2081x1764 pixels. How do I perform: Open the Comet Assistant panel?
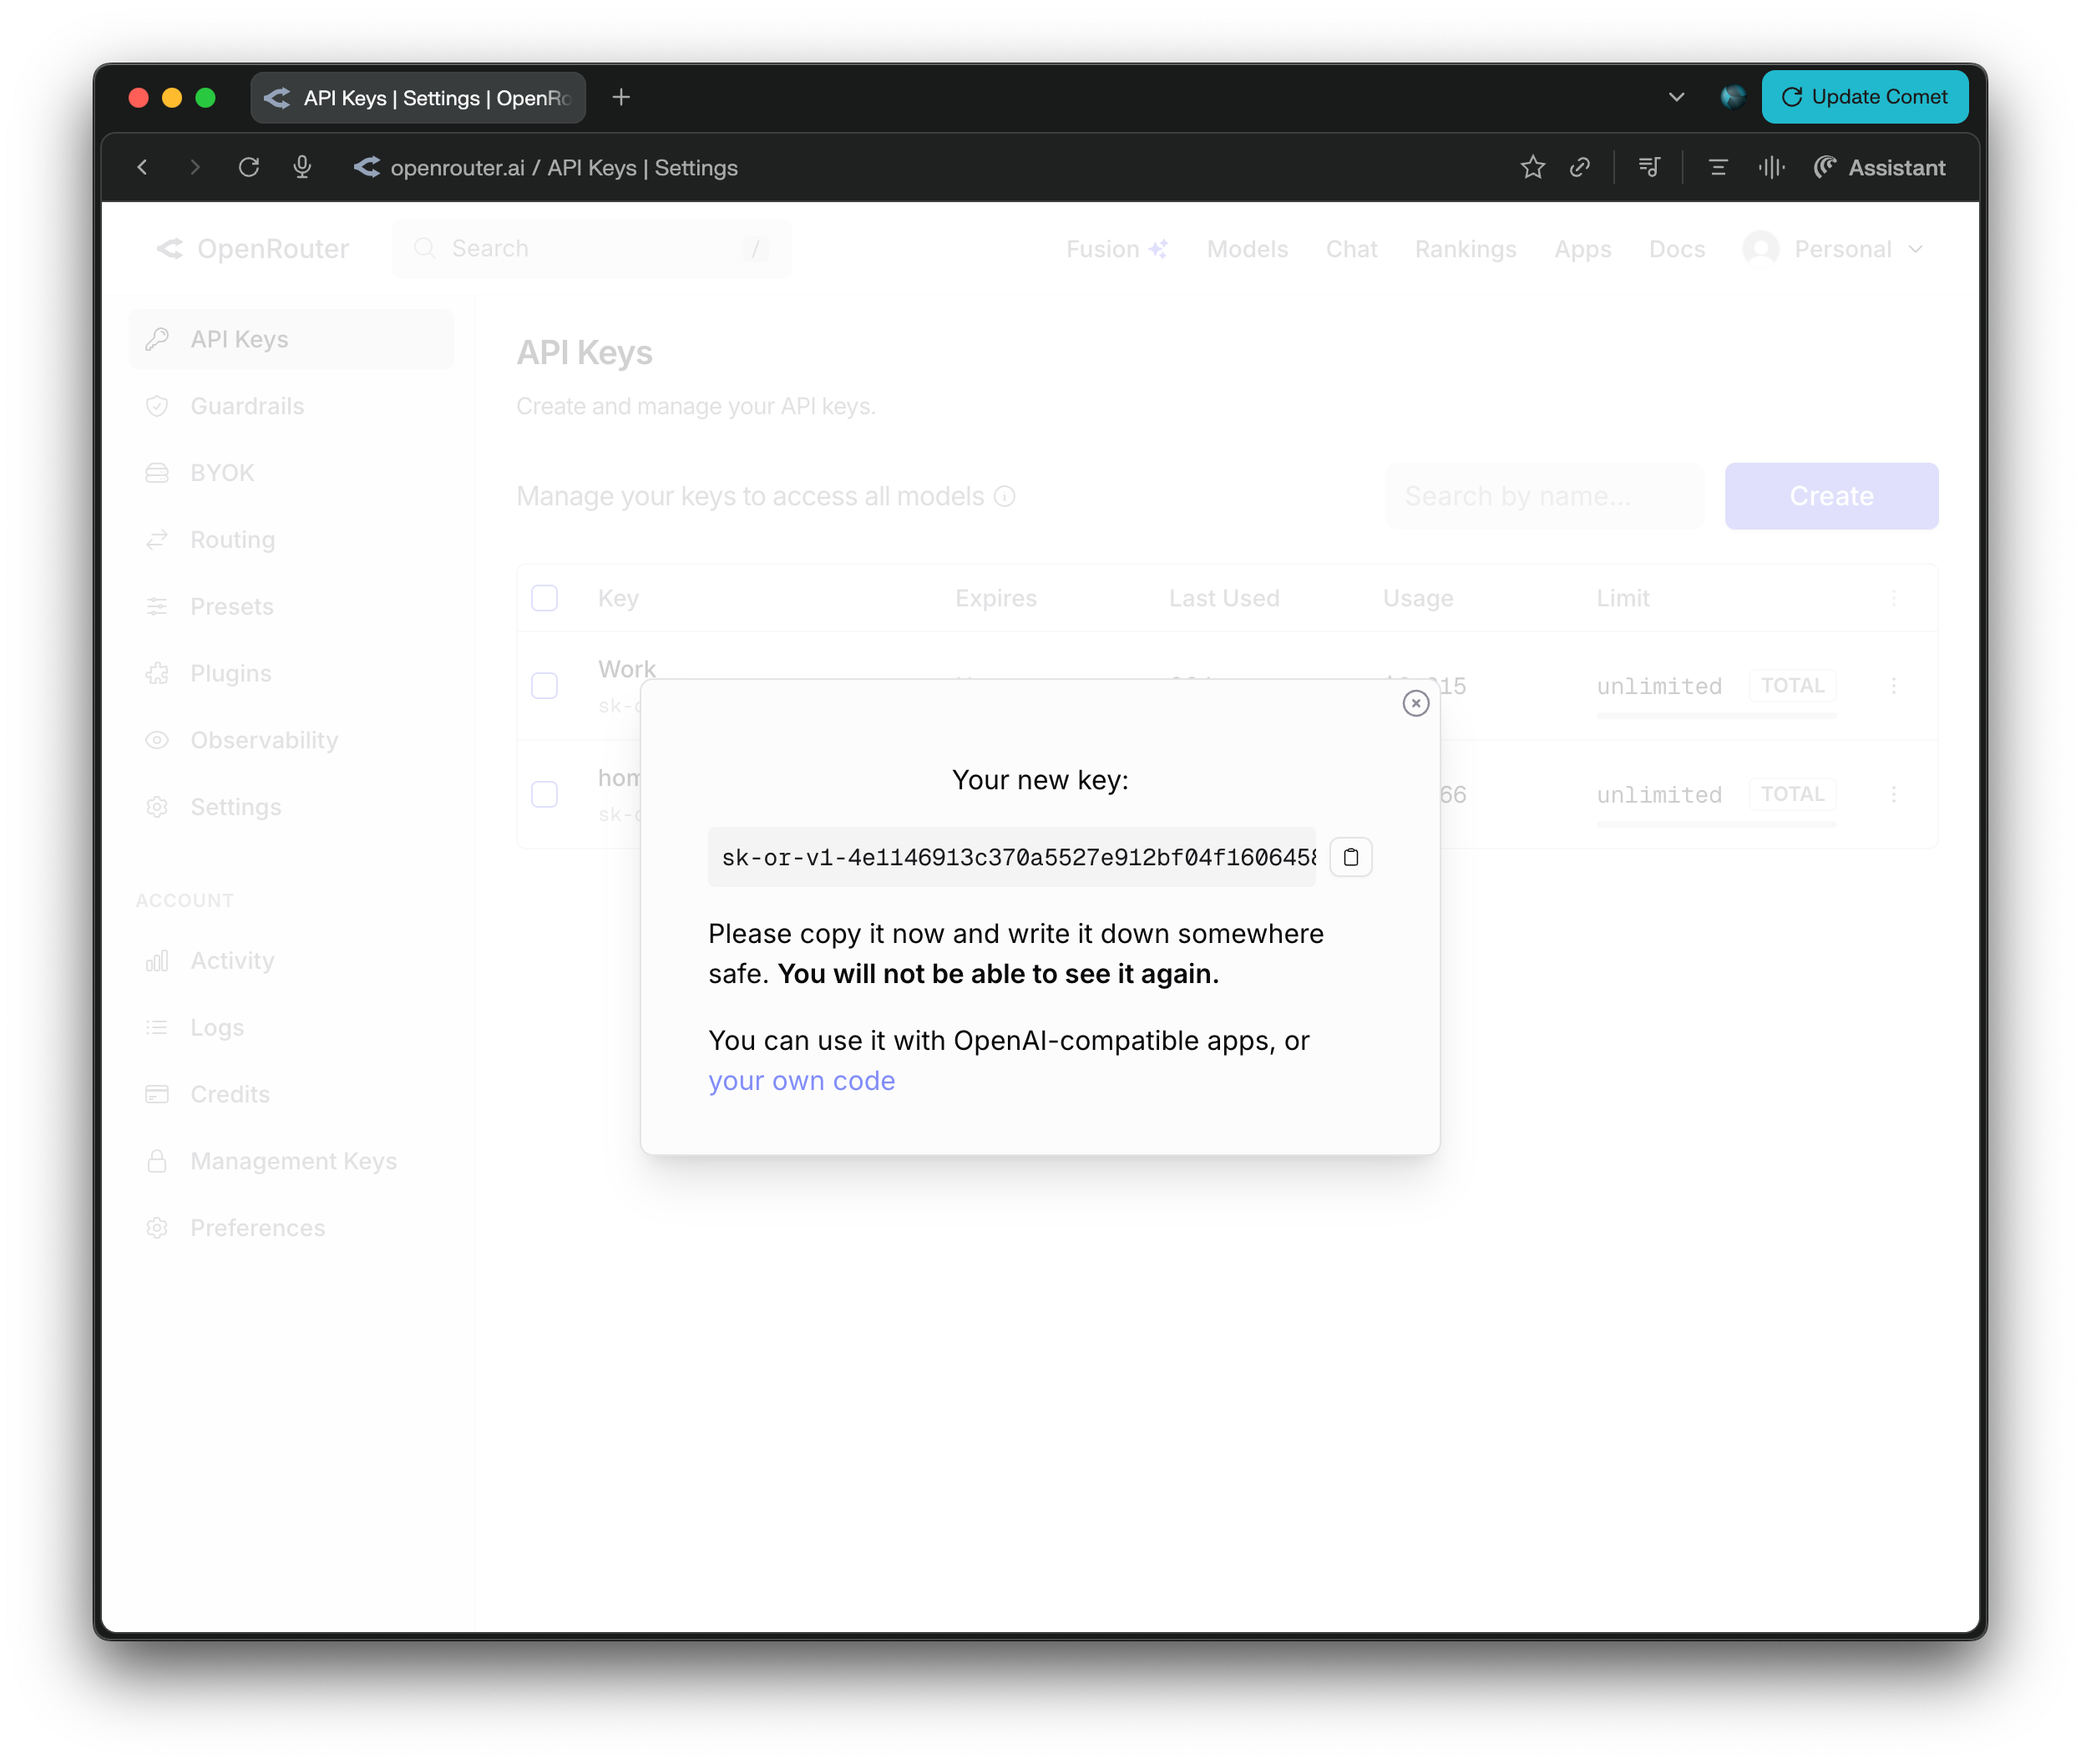(x=1879, y=167)
